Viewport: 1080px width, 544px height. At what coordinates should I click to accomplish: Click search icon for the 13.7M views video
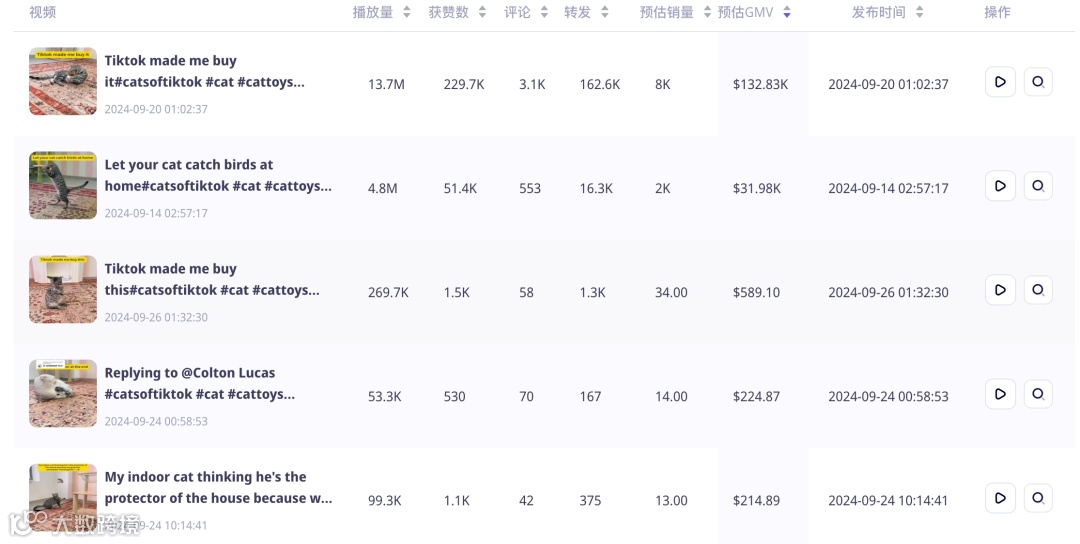1038,82
